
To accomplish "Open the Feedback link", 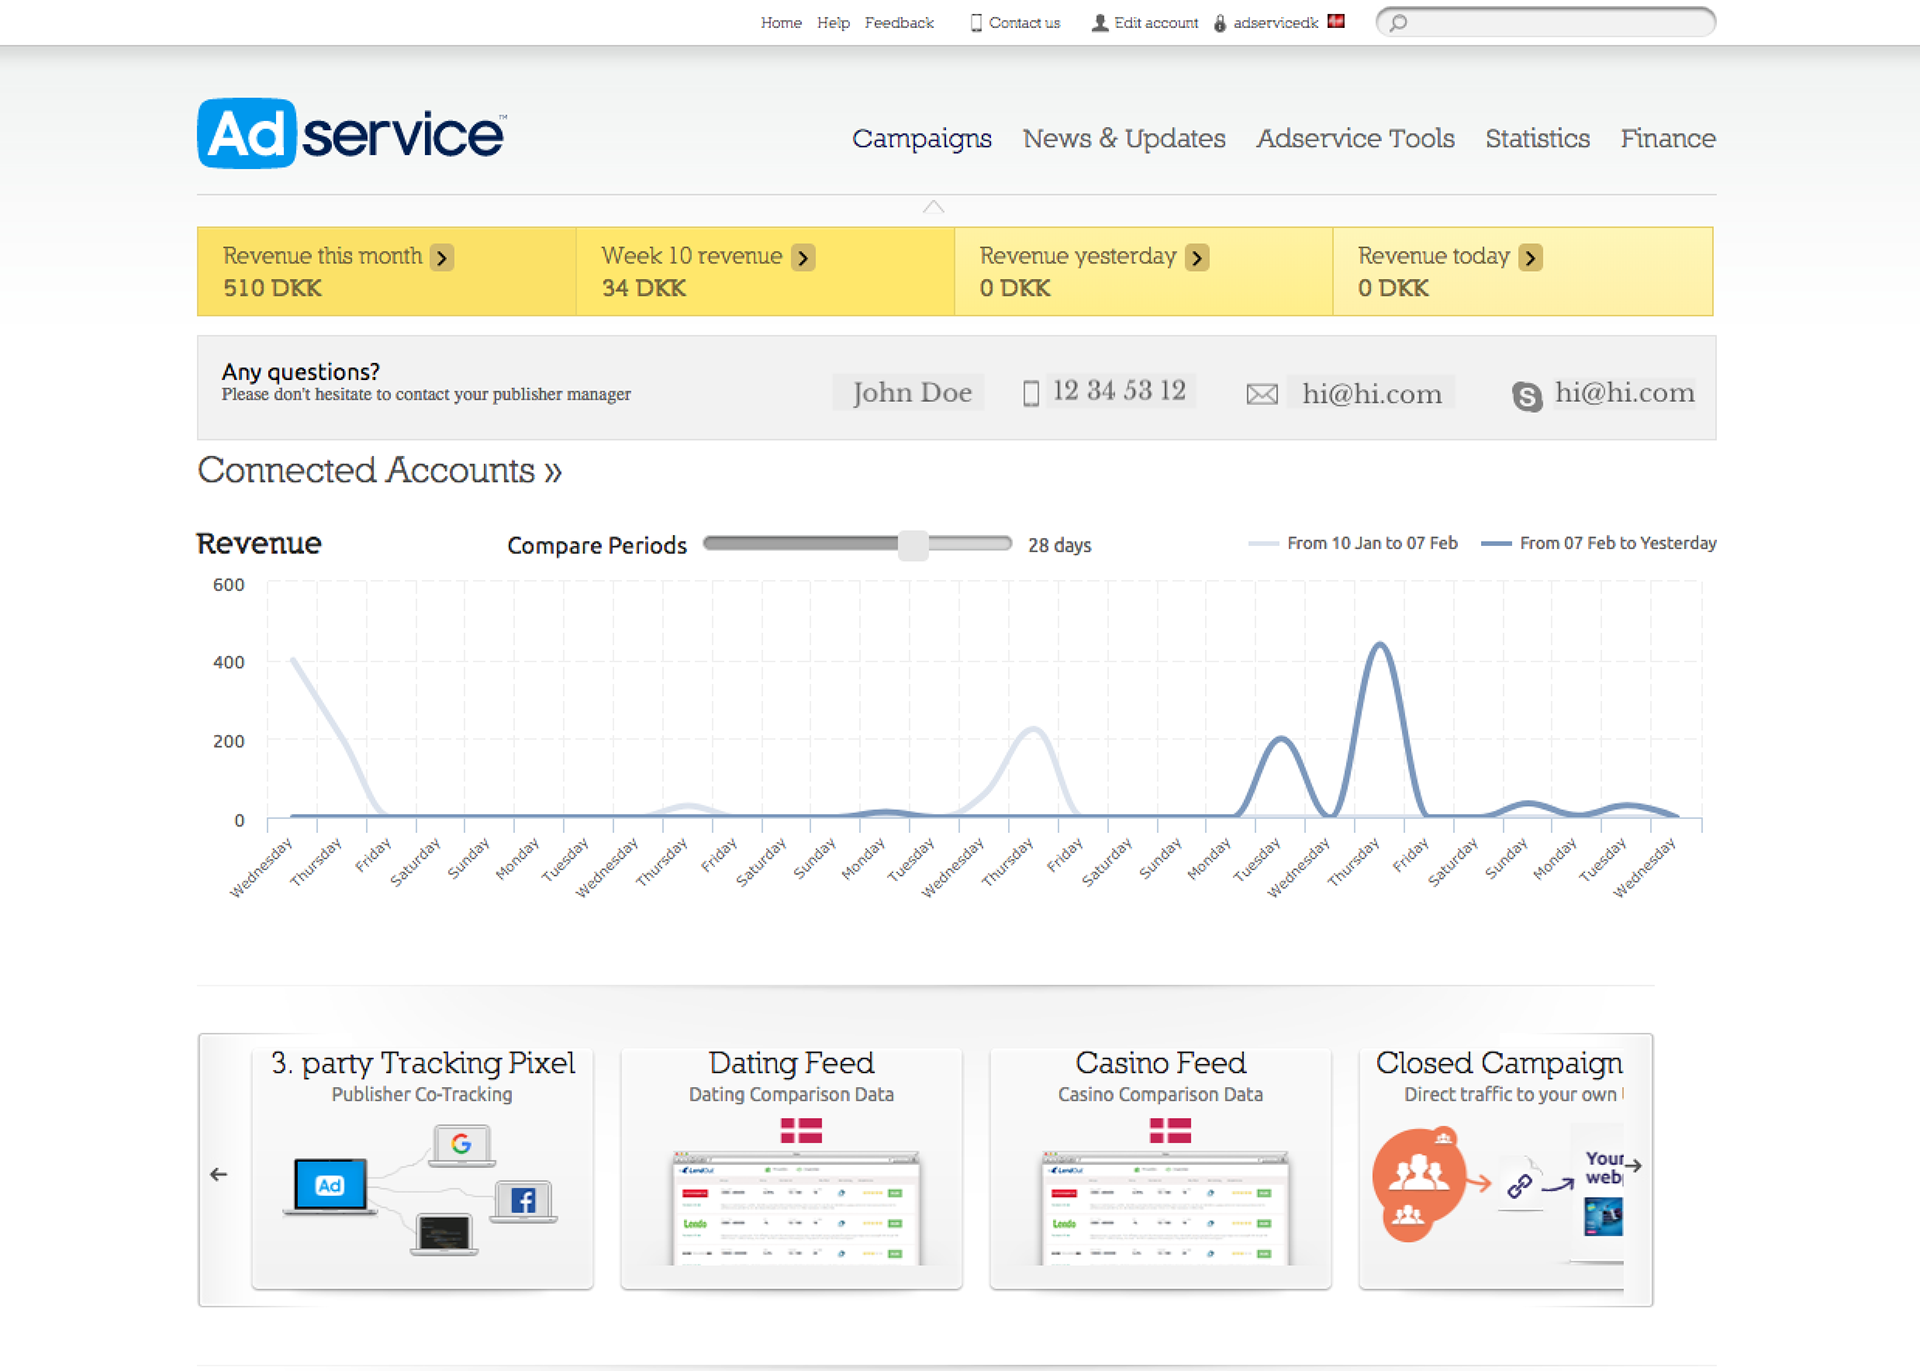I will 899,22.
